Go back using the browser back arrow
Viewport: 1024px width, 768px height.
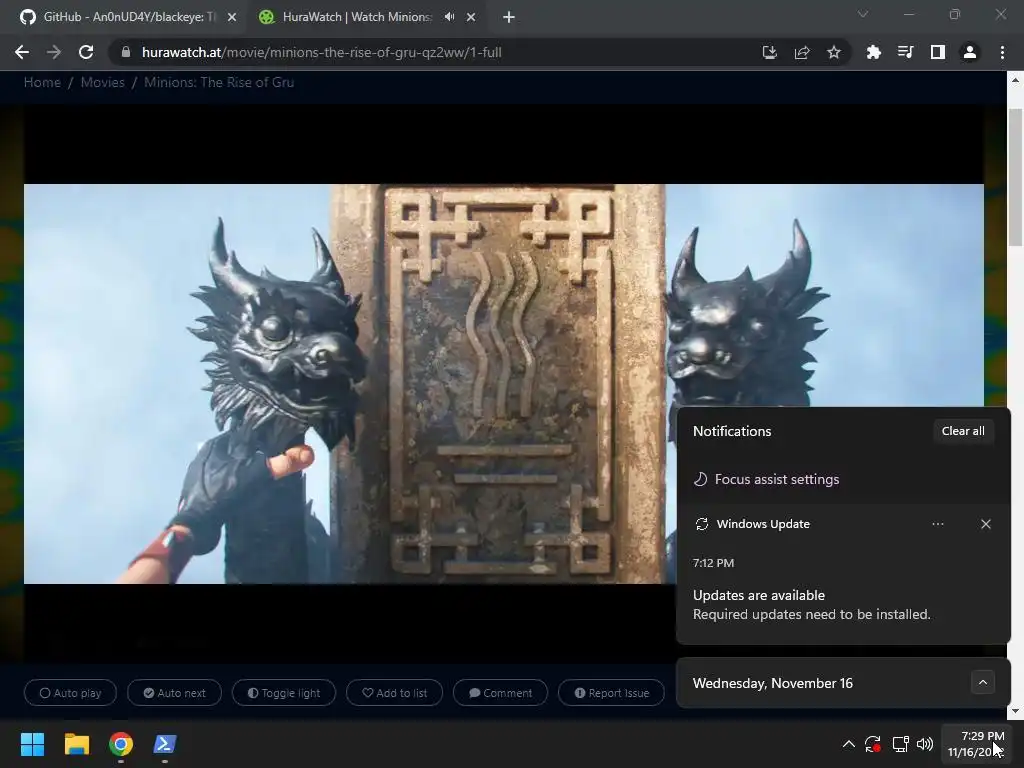(x=22, y=52)
